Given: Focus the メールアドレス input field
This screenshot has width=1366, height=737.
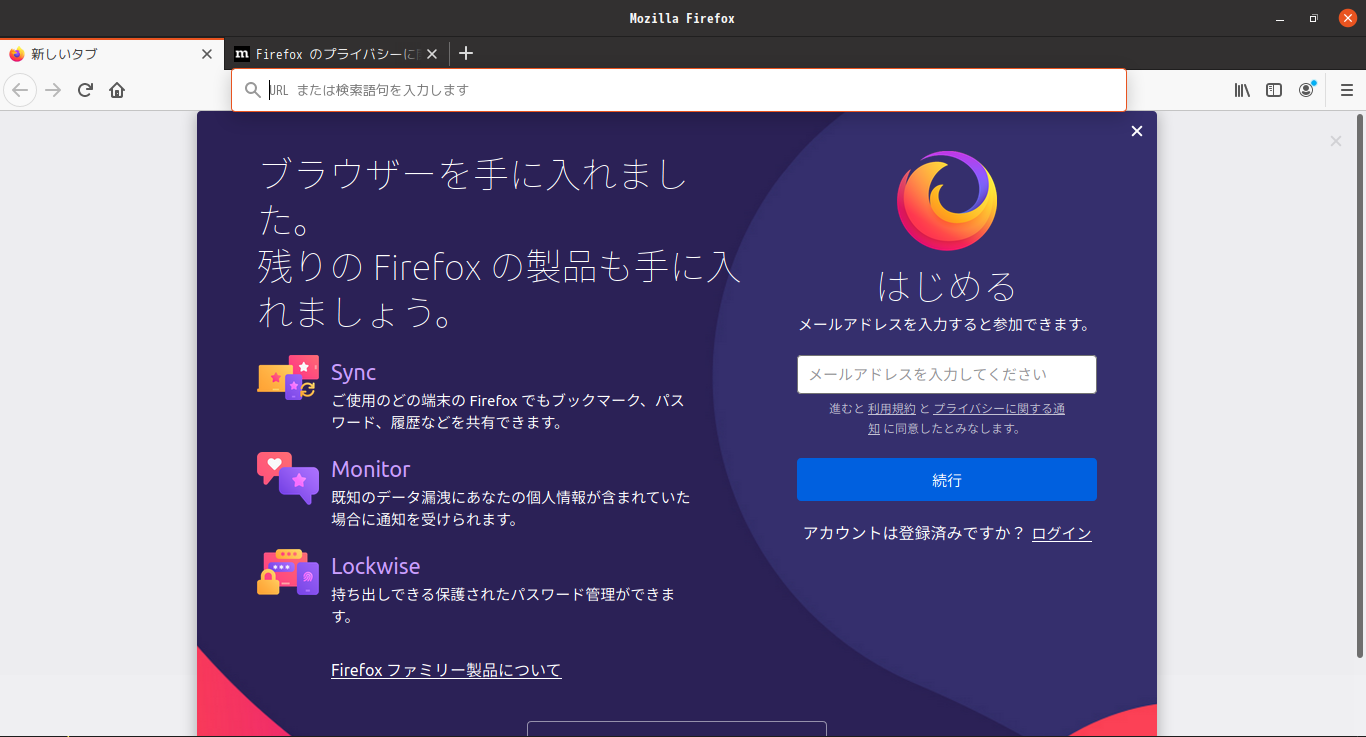Looking at the screenshot, I should (x=946, y=374).
